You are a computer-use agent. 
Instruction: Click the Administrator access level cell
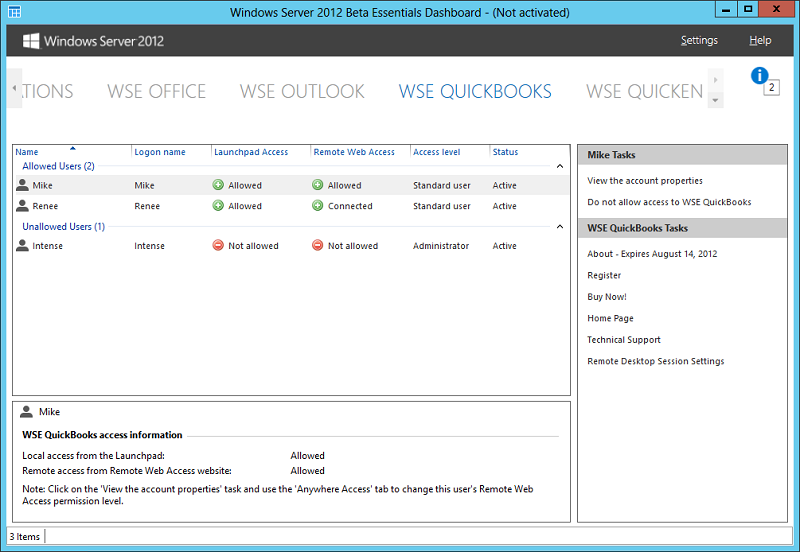click(x=441, y=246)
